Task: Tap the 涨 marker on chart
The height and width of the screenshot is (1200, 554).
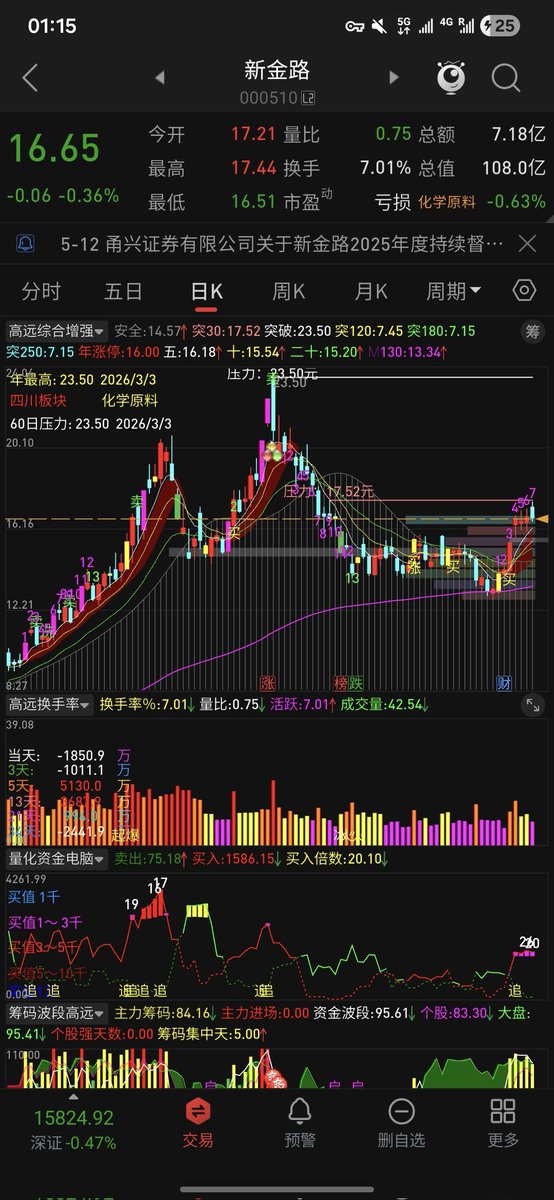Action: [x=267, y=683]
